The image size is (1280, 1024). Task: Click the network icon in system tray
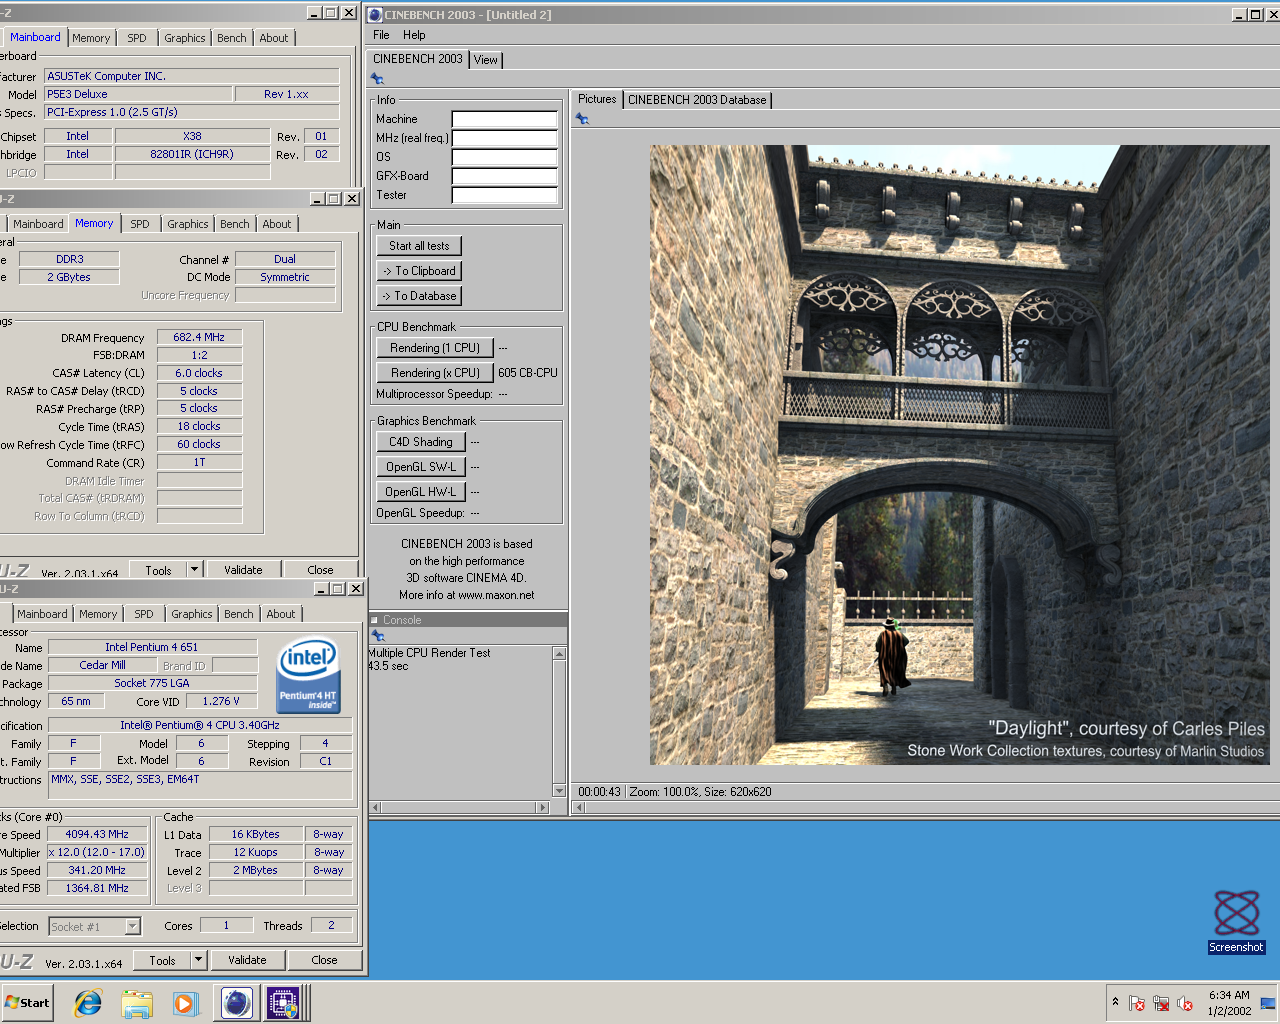pos(1161,1003)
